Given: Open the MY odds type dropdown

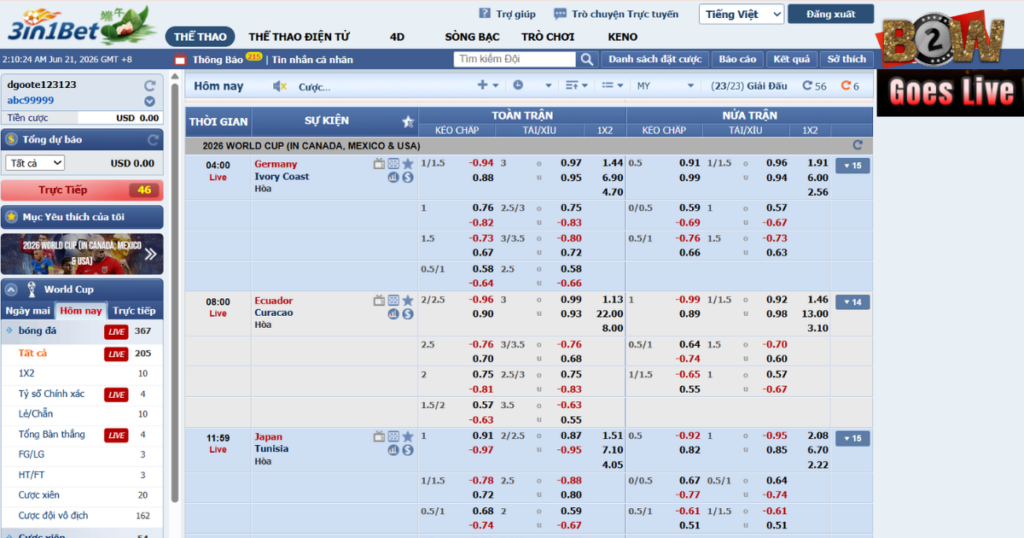Looking at the screenshot, I should pyautogui.click(x=665, y=86).
